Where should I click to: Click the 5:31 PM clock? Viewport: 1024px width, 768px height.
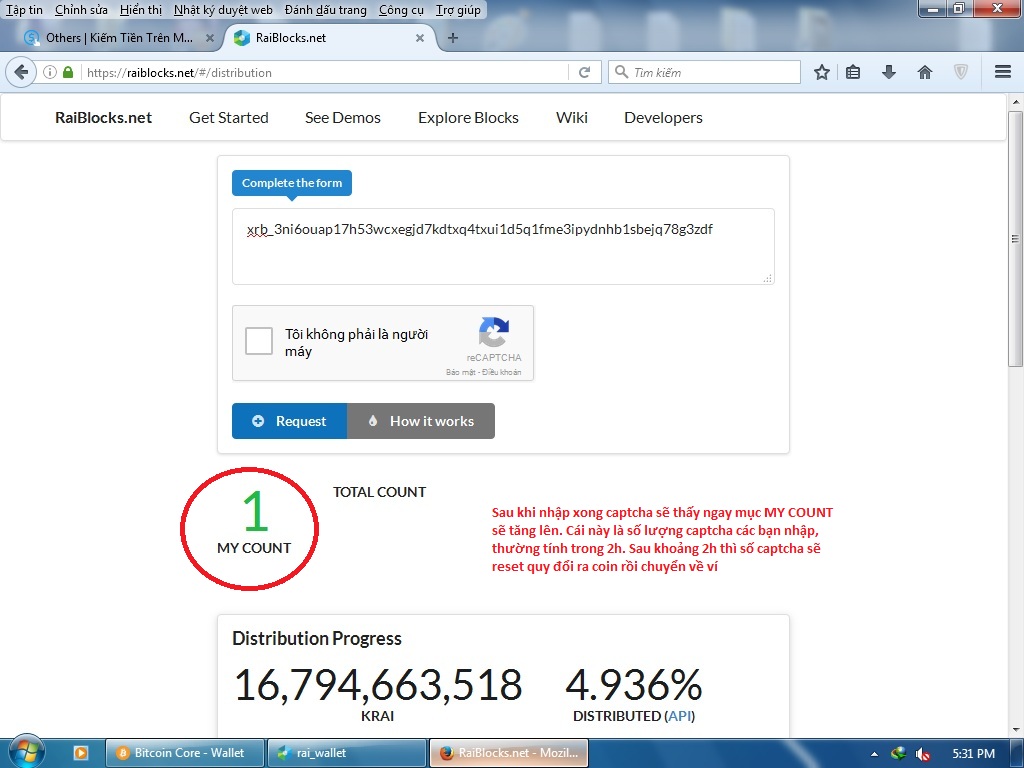click(973, 754)
